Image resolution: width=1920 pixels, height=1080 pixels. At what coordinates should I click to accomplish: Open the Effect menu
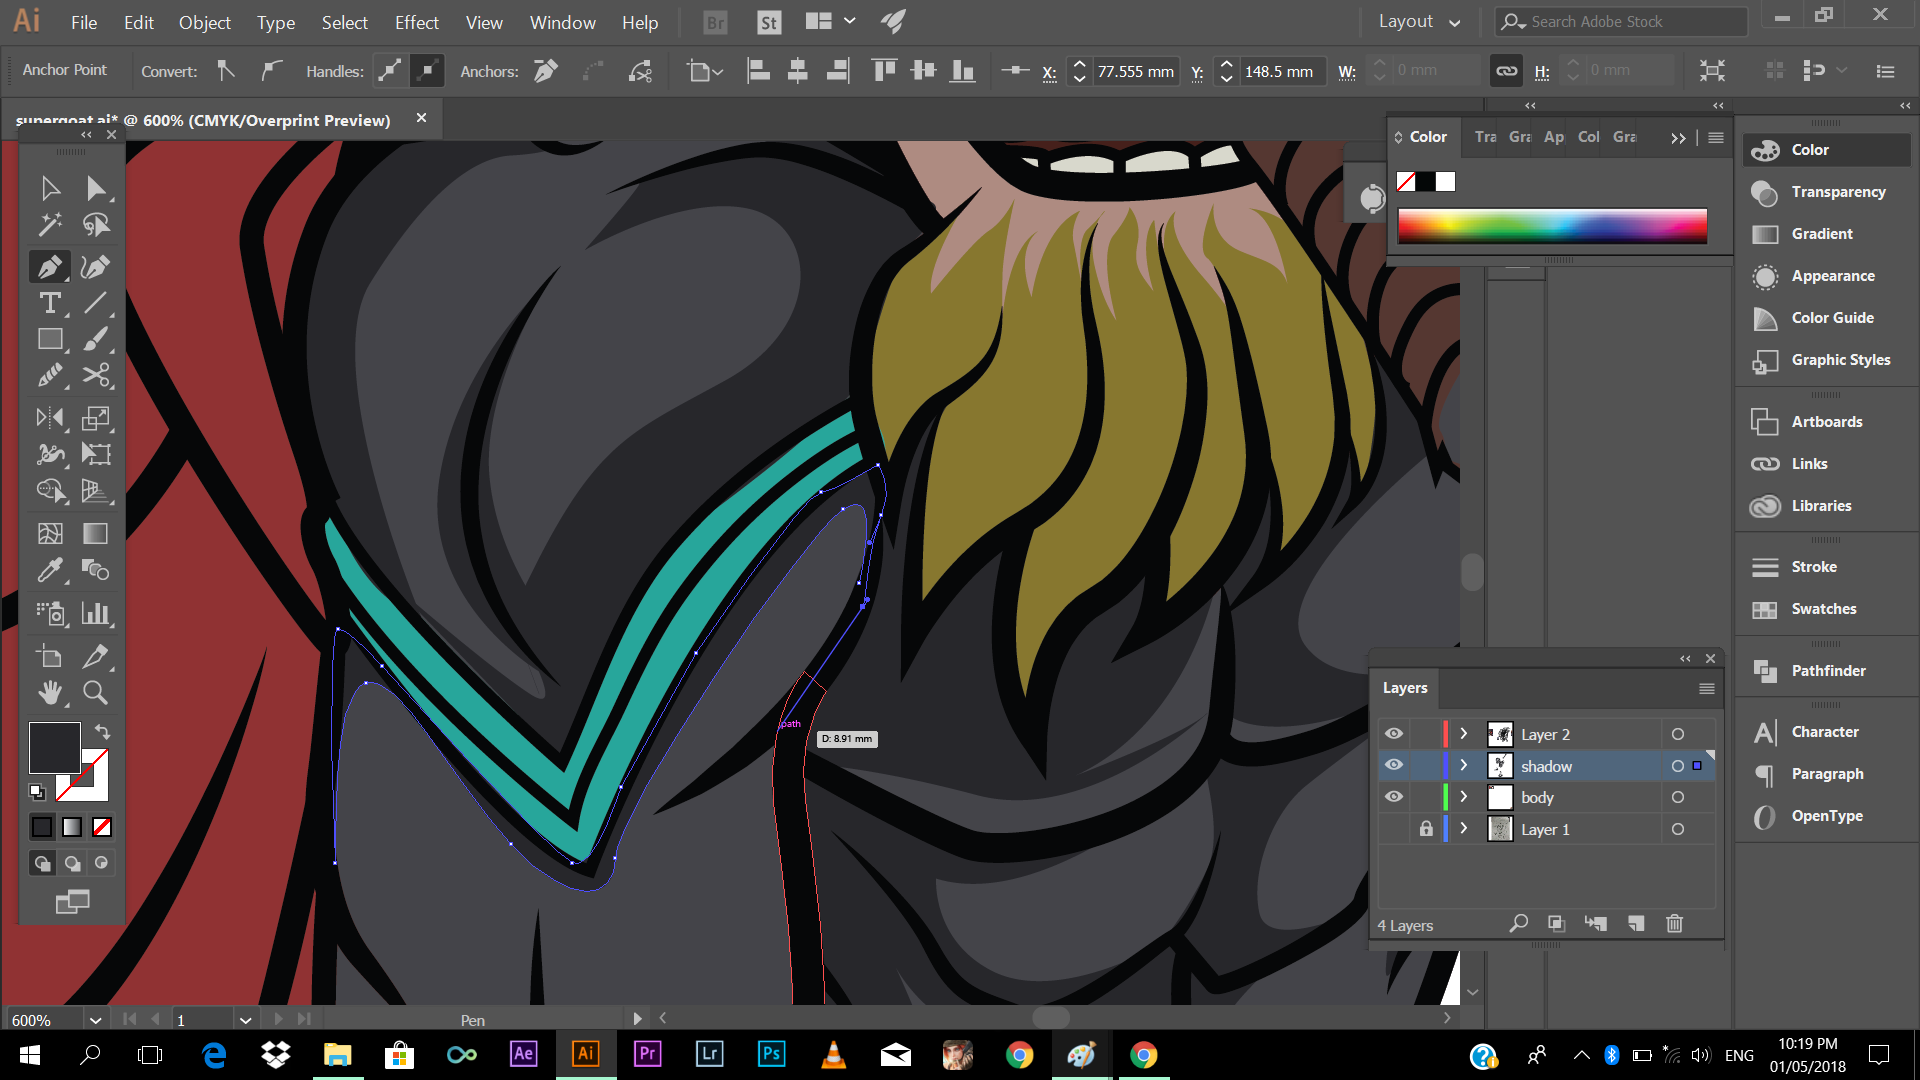416,22
